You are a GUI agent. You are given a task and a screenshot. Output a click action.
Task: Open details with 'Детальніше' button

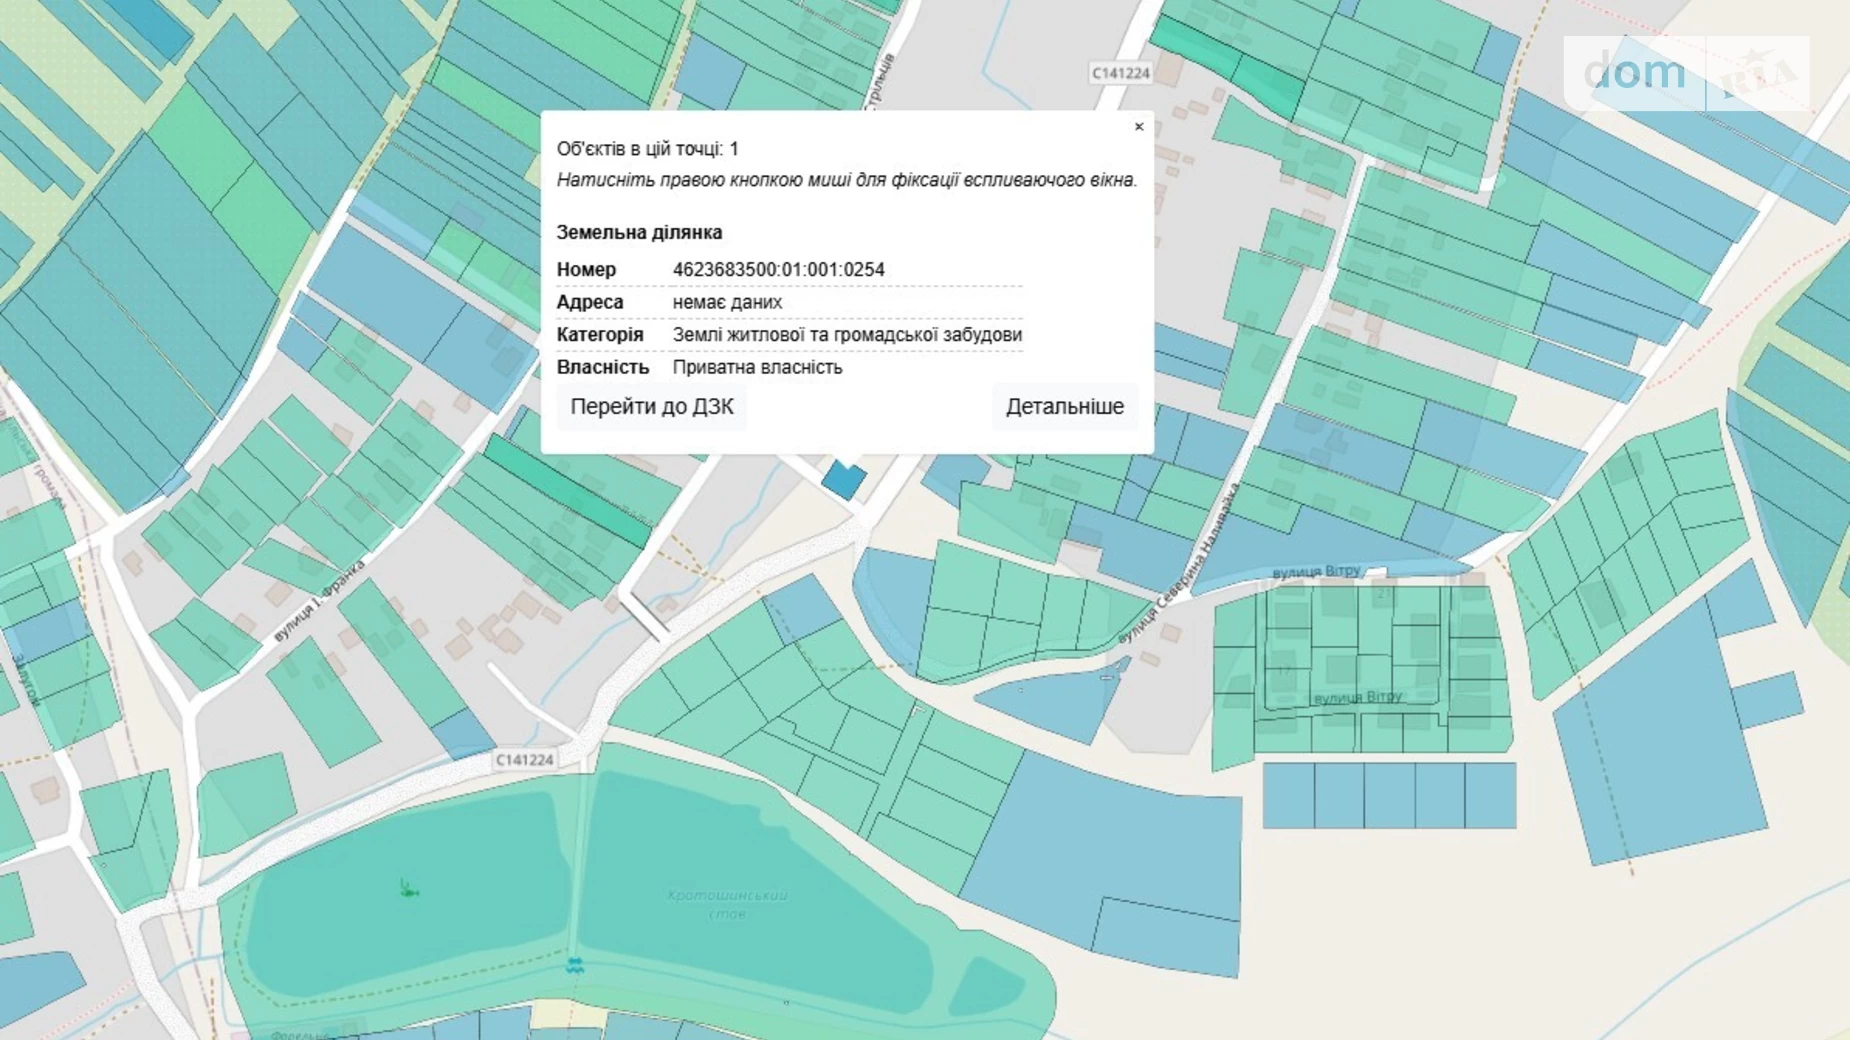click(1064, 407)
